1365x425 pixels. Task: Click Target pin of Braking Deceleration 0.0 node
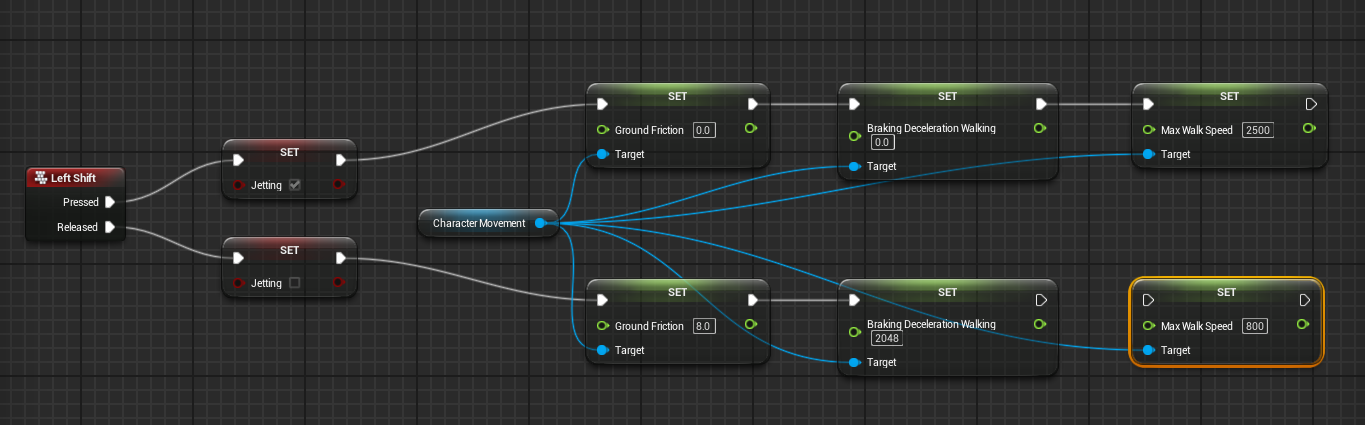853,166
